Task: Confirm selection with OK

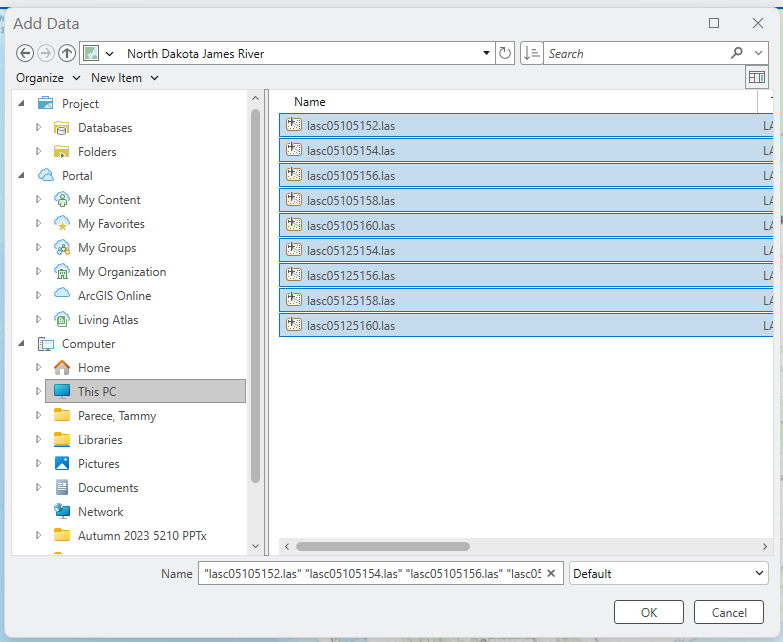Action: (649, 612)
